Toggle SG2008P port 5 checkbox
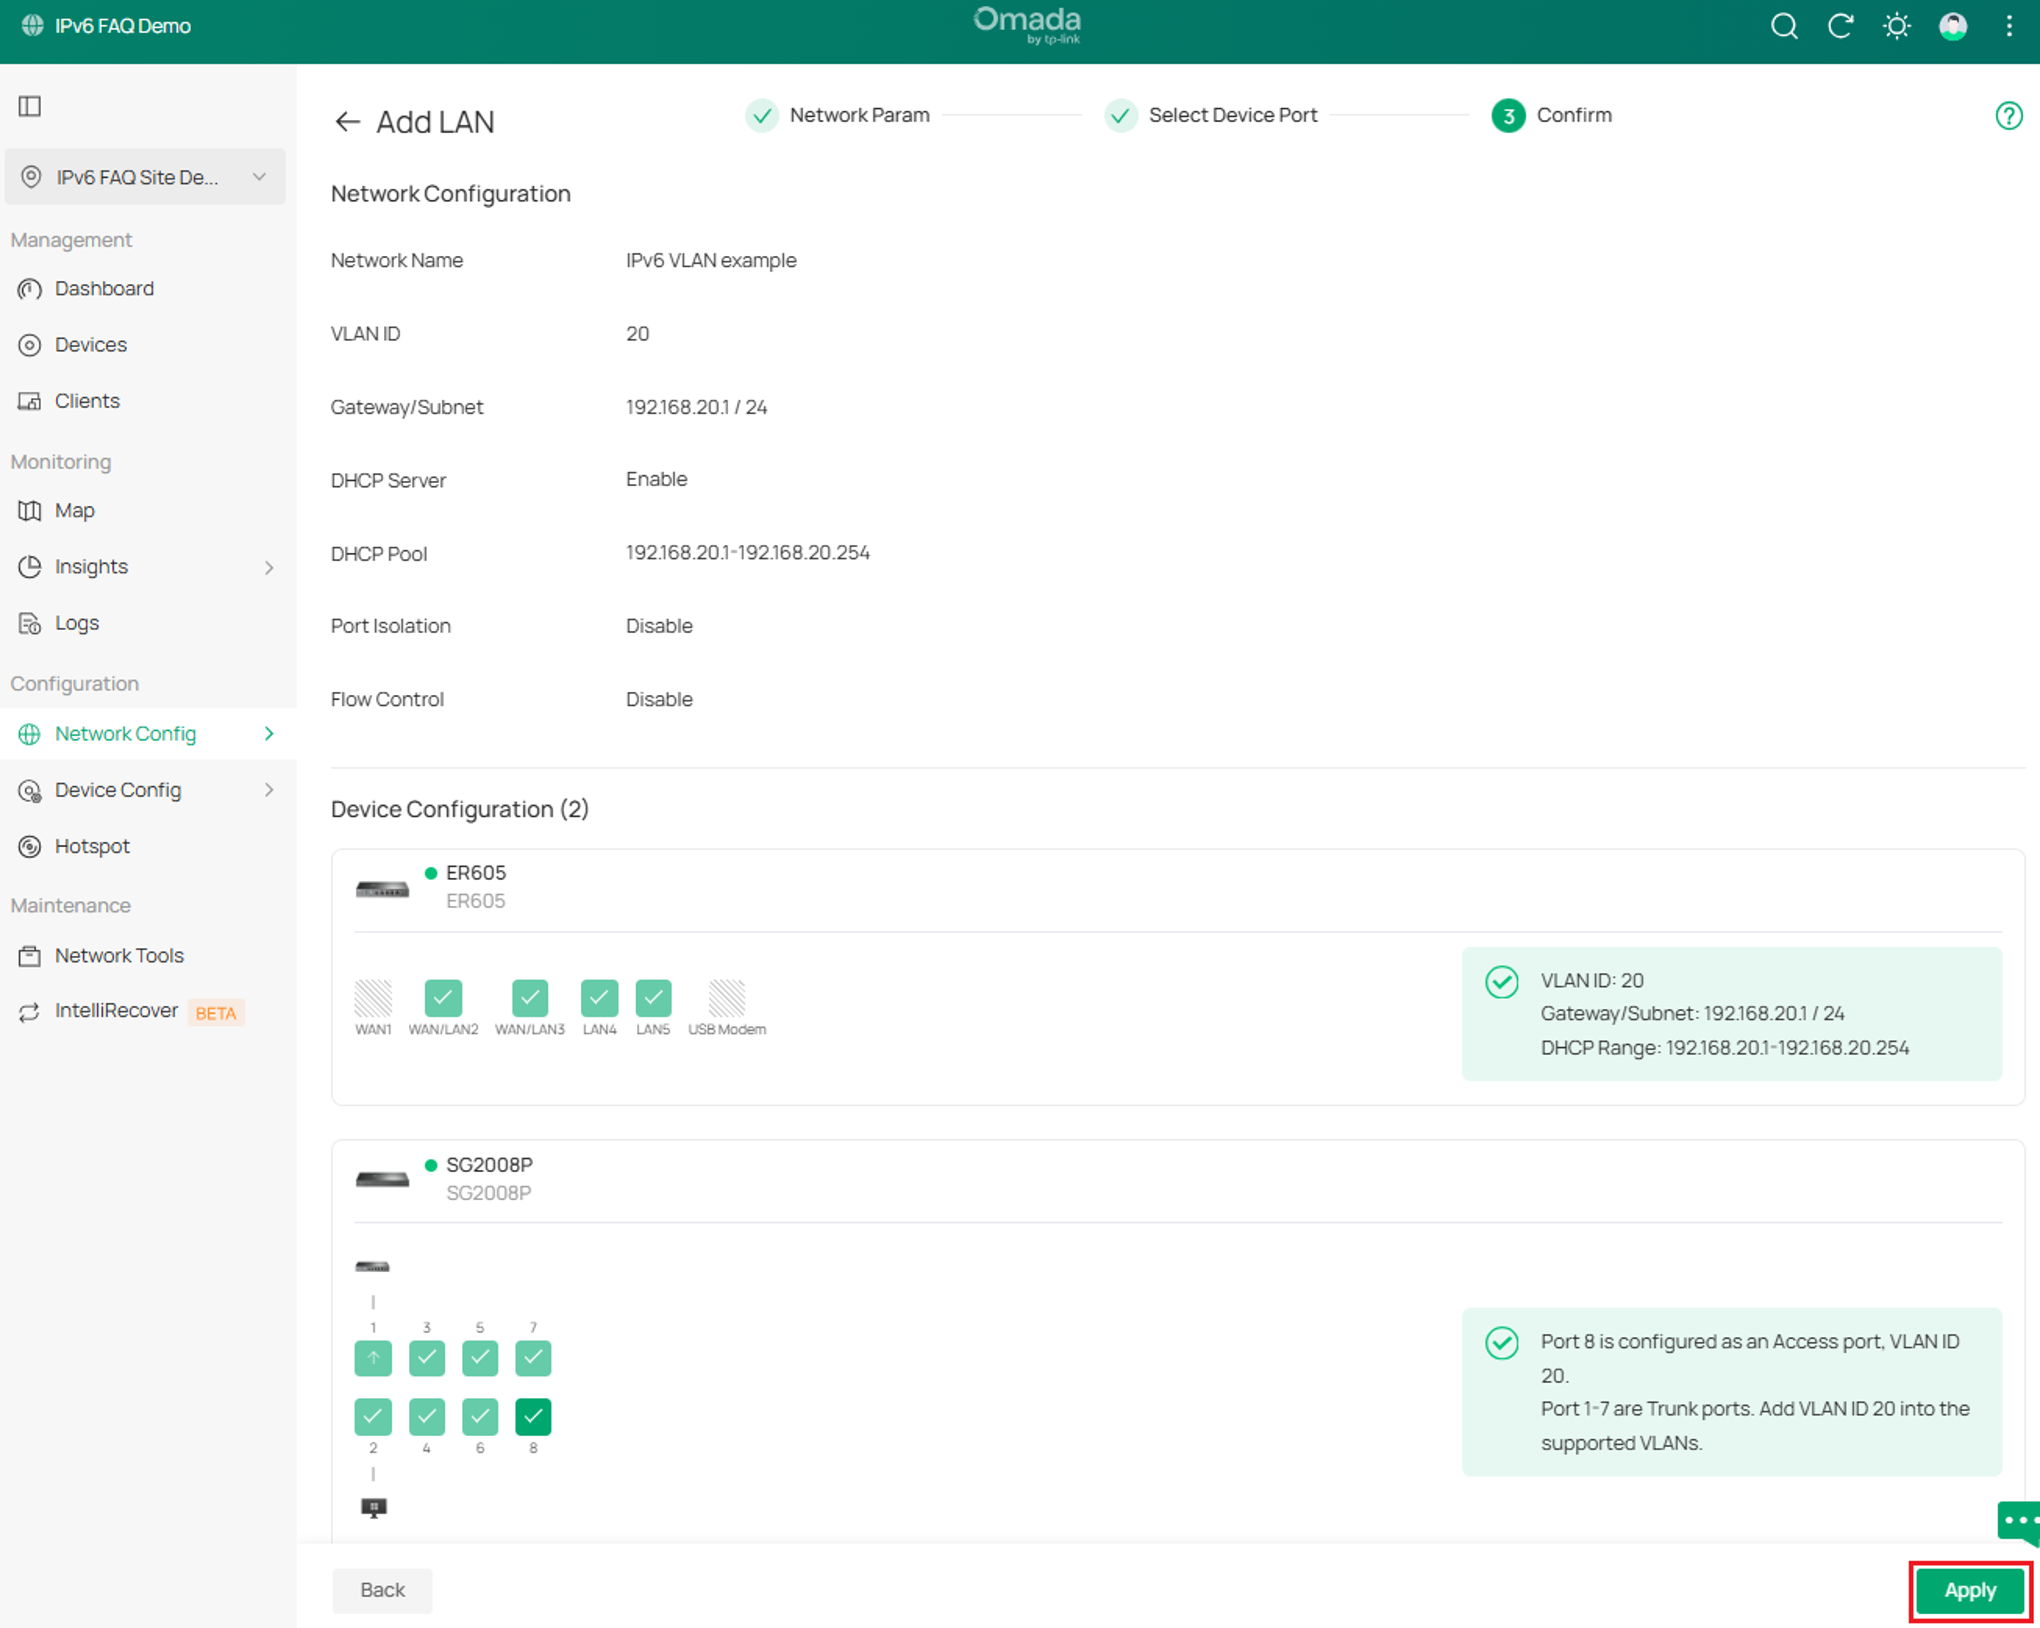Viewport: 2040px width, 1628px height. 480,1358
